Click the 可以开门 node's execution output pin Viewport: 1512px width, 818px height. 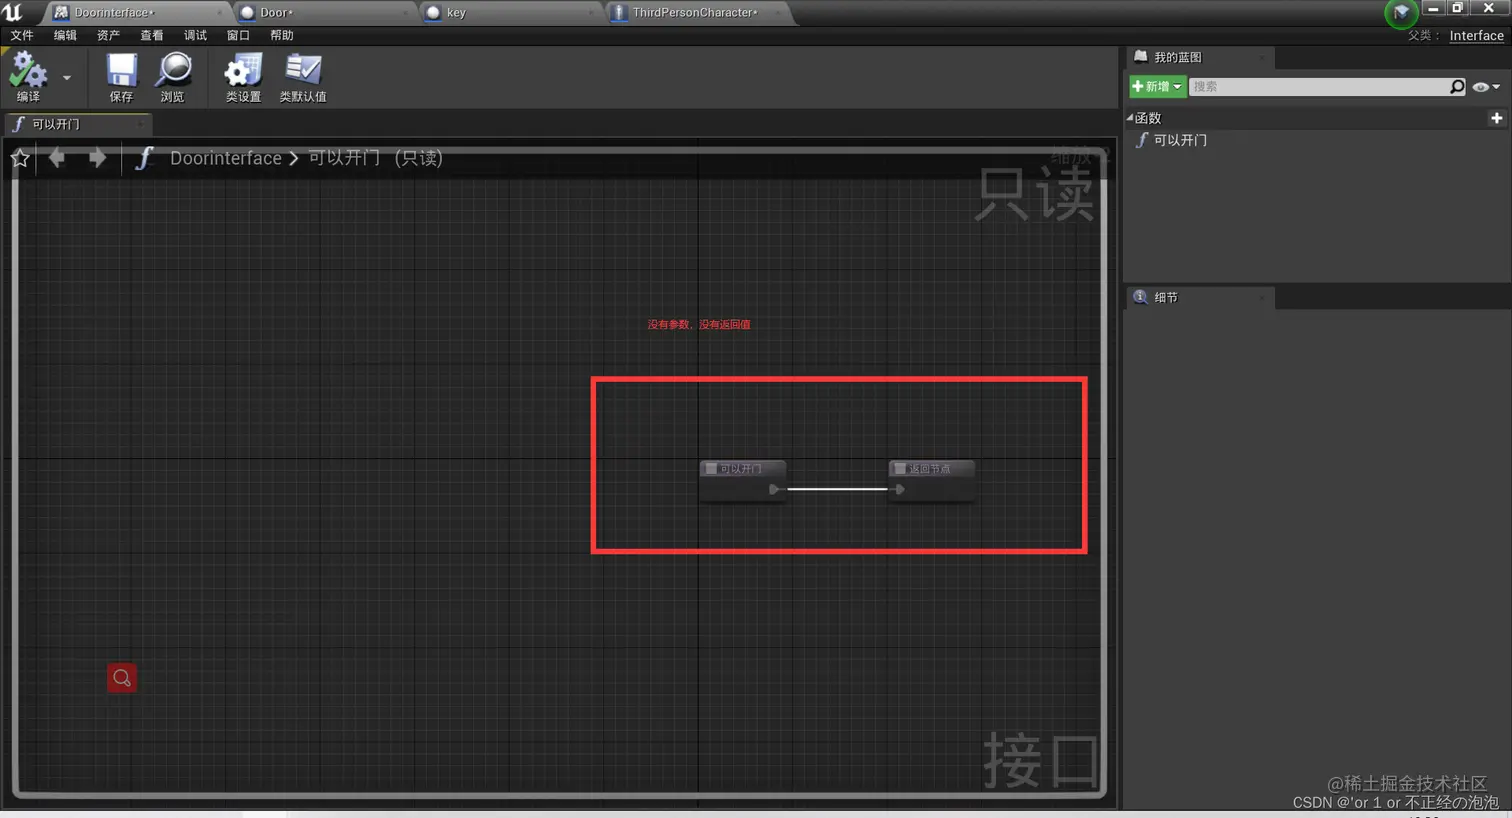(774, 489)
